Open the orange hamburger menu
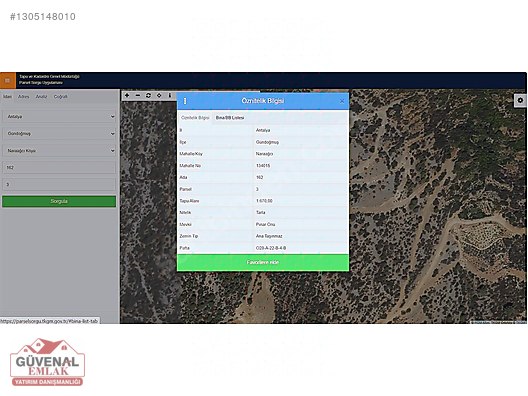 click(7, 80)
